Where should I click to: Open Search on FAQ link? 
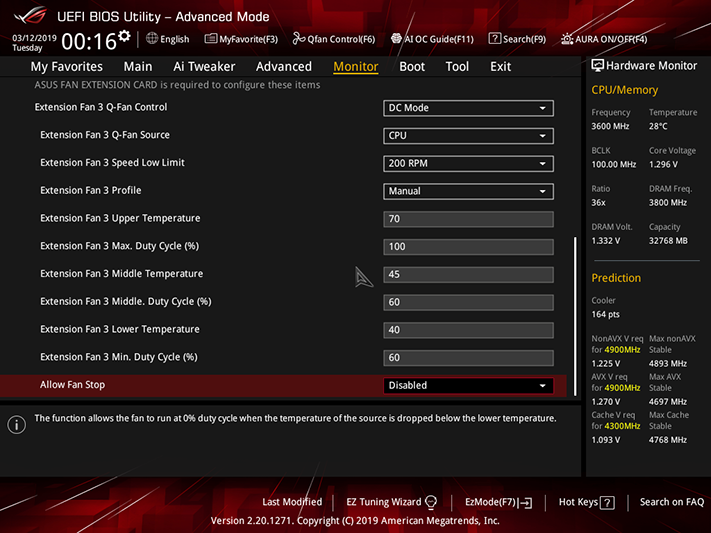click(672, 502)
